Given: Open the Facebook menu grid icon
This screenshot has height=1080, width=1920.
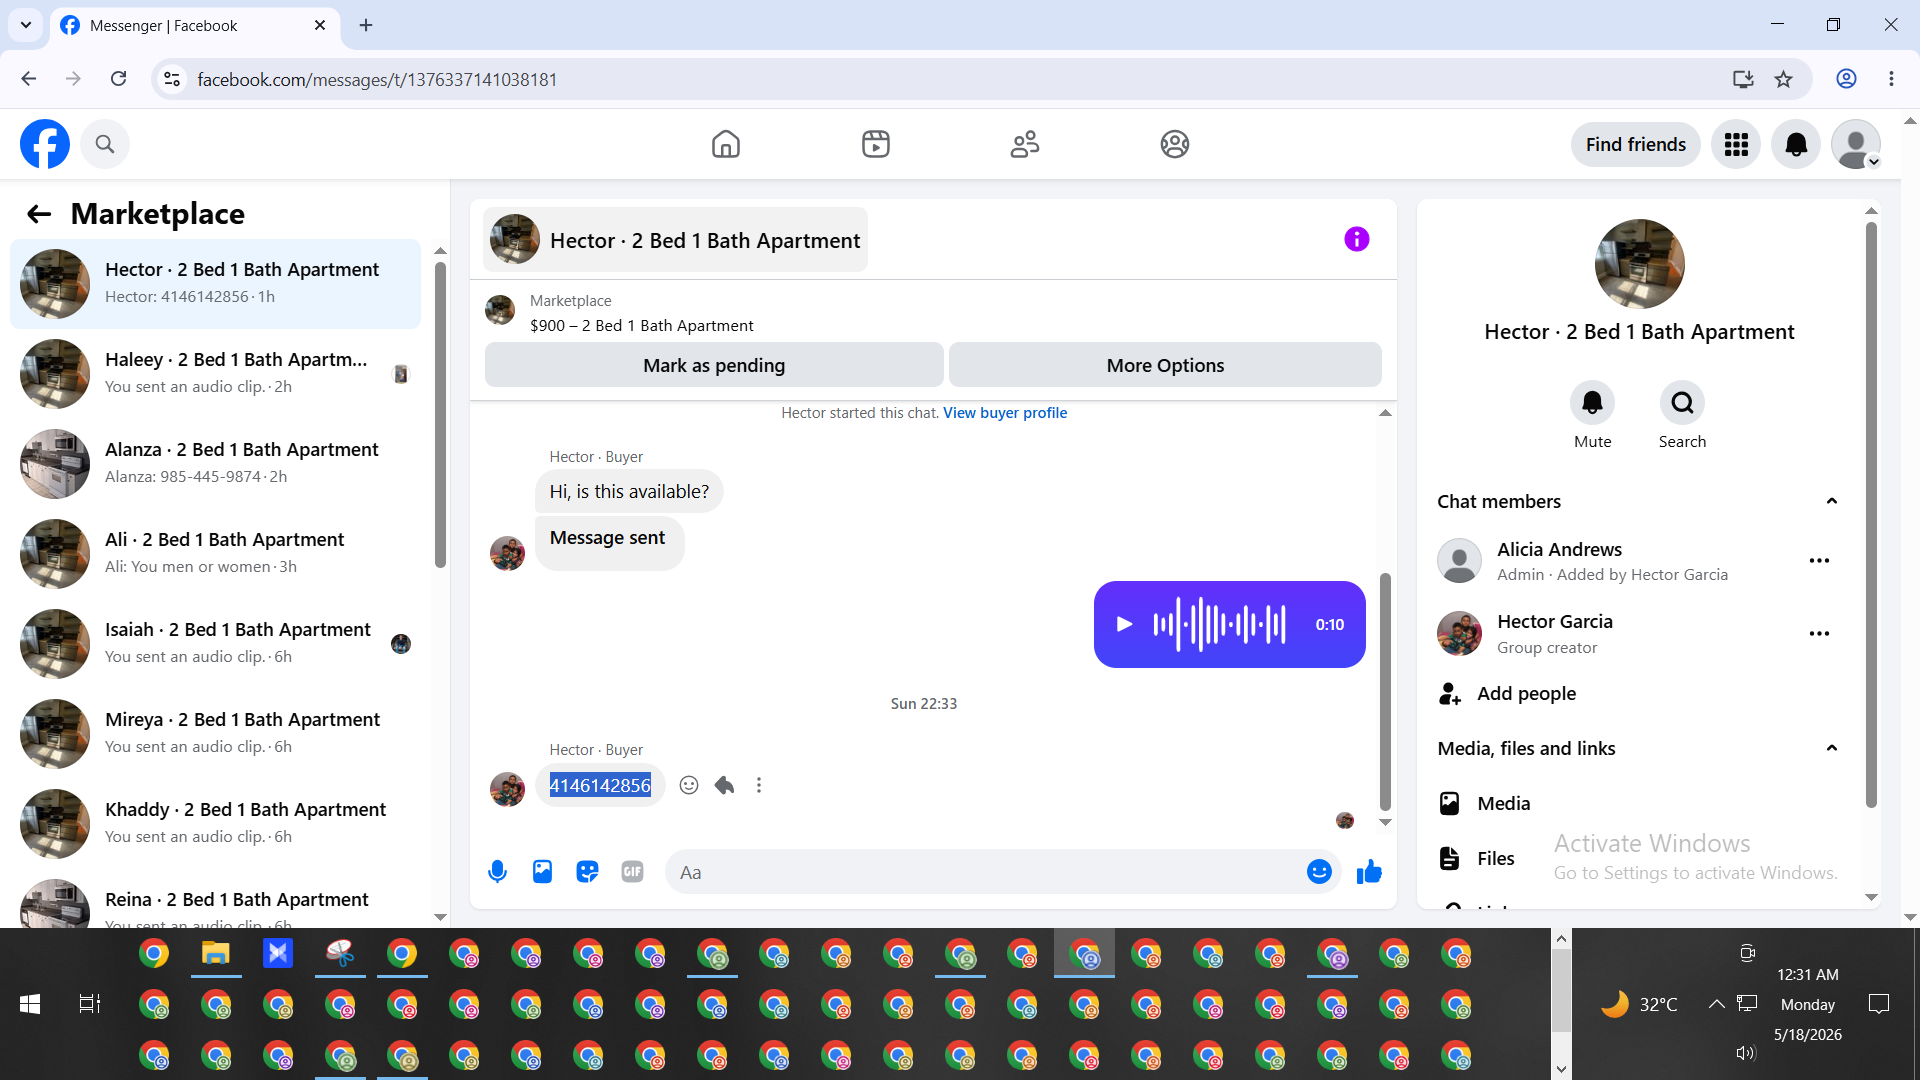Looking at the screenshot, I should point(1736,144).
